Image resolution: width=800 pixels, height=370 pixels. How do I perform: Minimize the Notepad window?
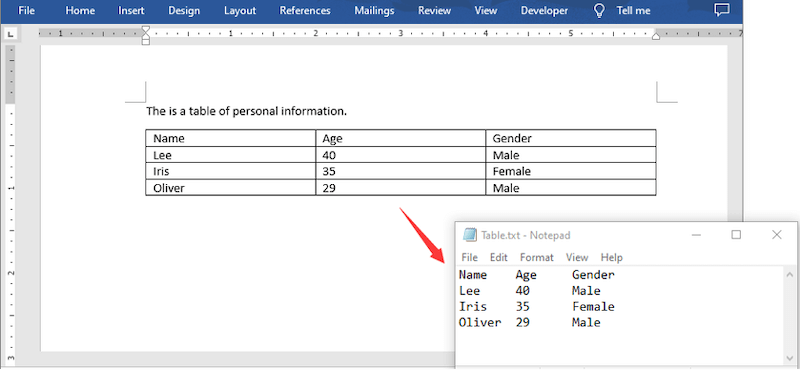tap(696, 235)
